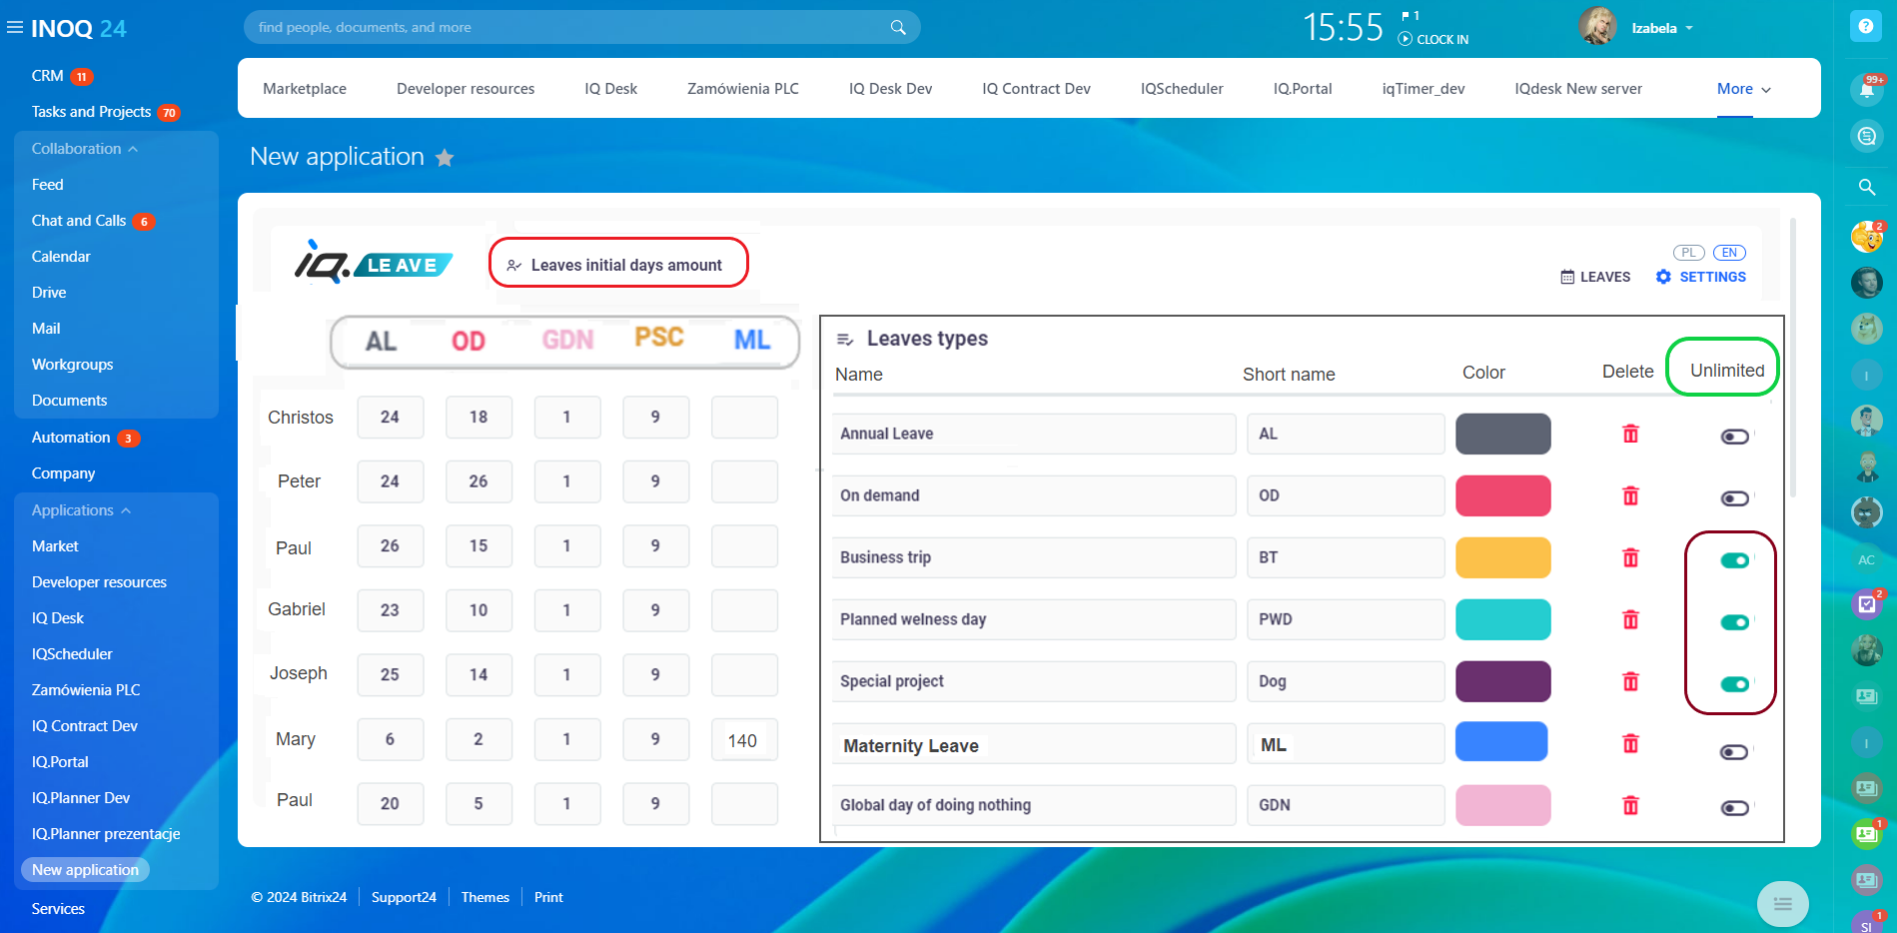The width and height of the screenshot is (1897, 933).
Task: Open Tasks and Projects in sidebar
Action: tap(91, 112)
